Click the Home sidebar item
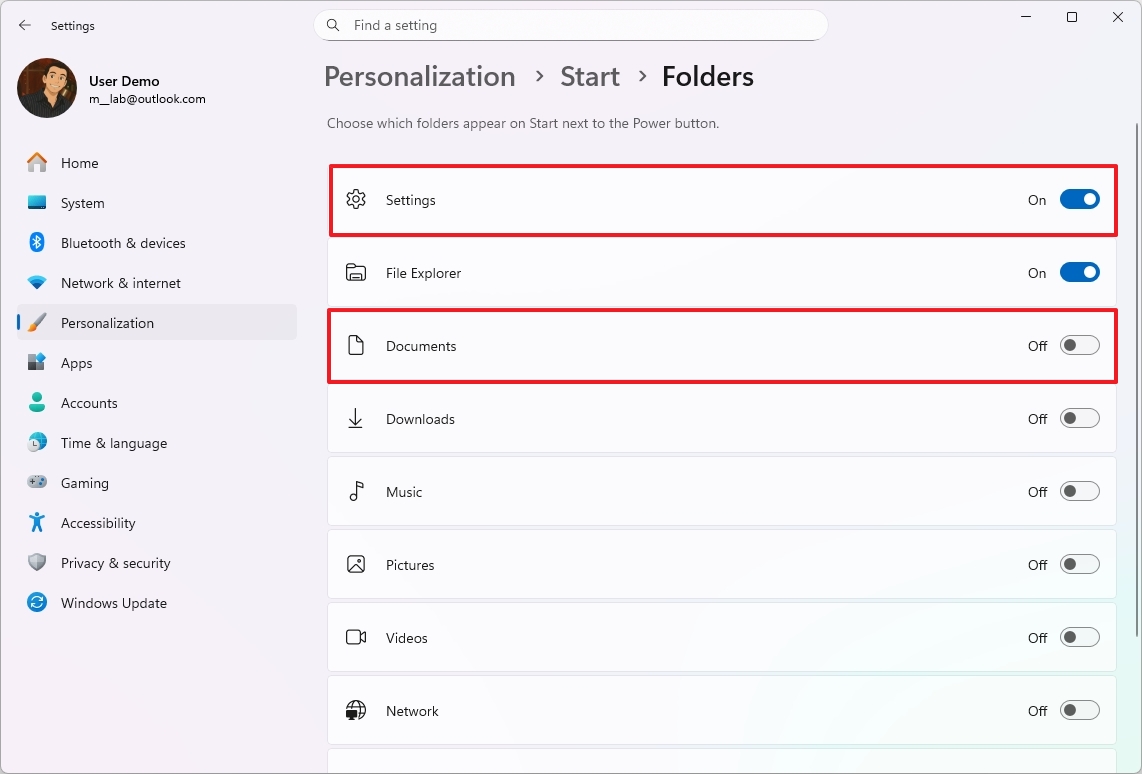 click(79, 162)
